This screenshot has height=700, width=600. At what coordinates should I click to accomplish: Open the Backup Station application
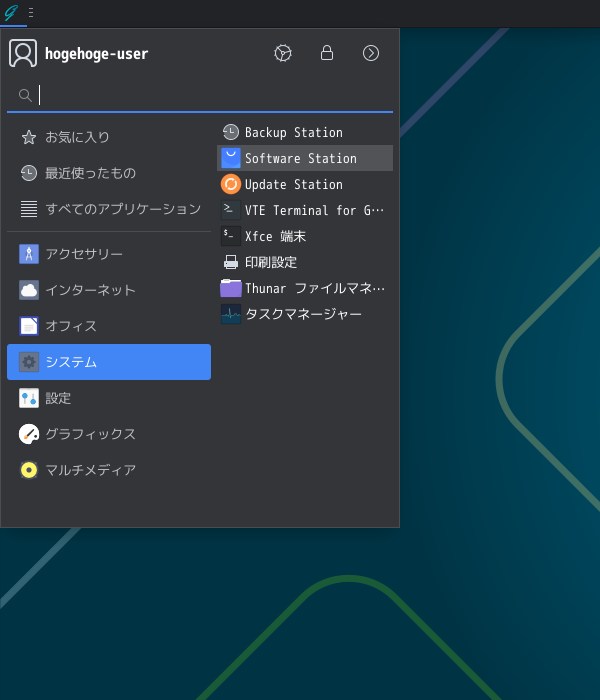coord(305,132)
